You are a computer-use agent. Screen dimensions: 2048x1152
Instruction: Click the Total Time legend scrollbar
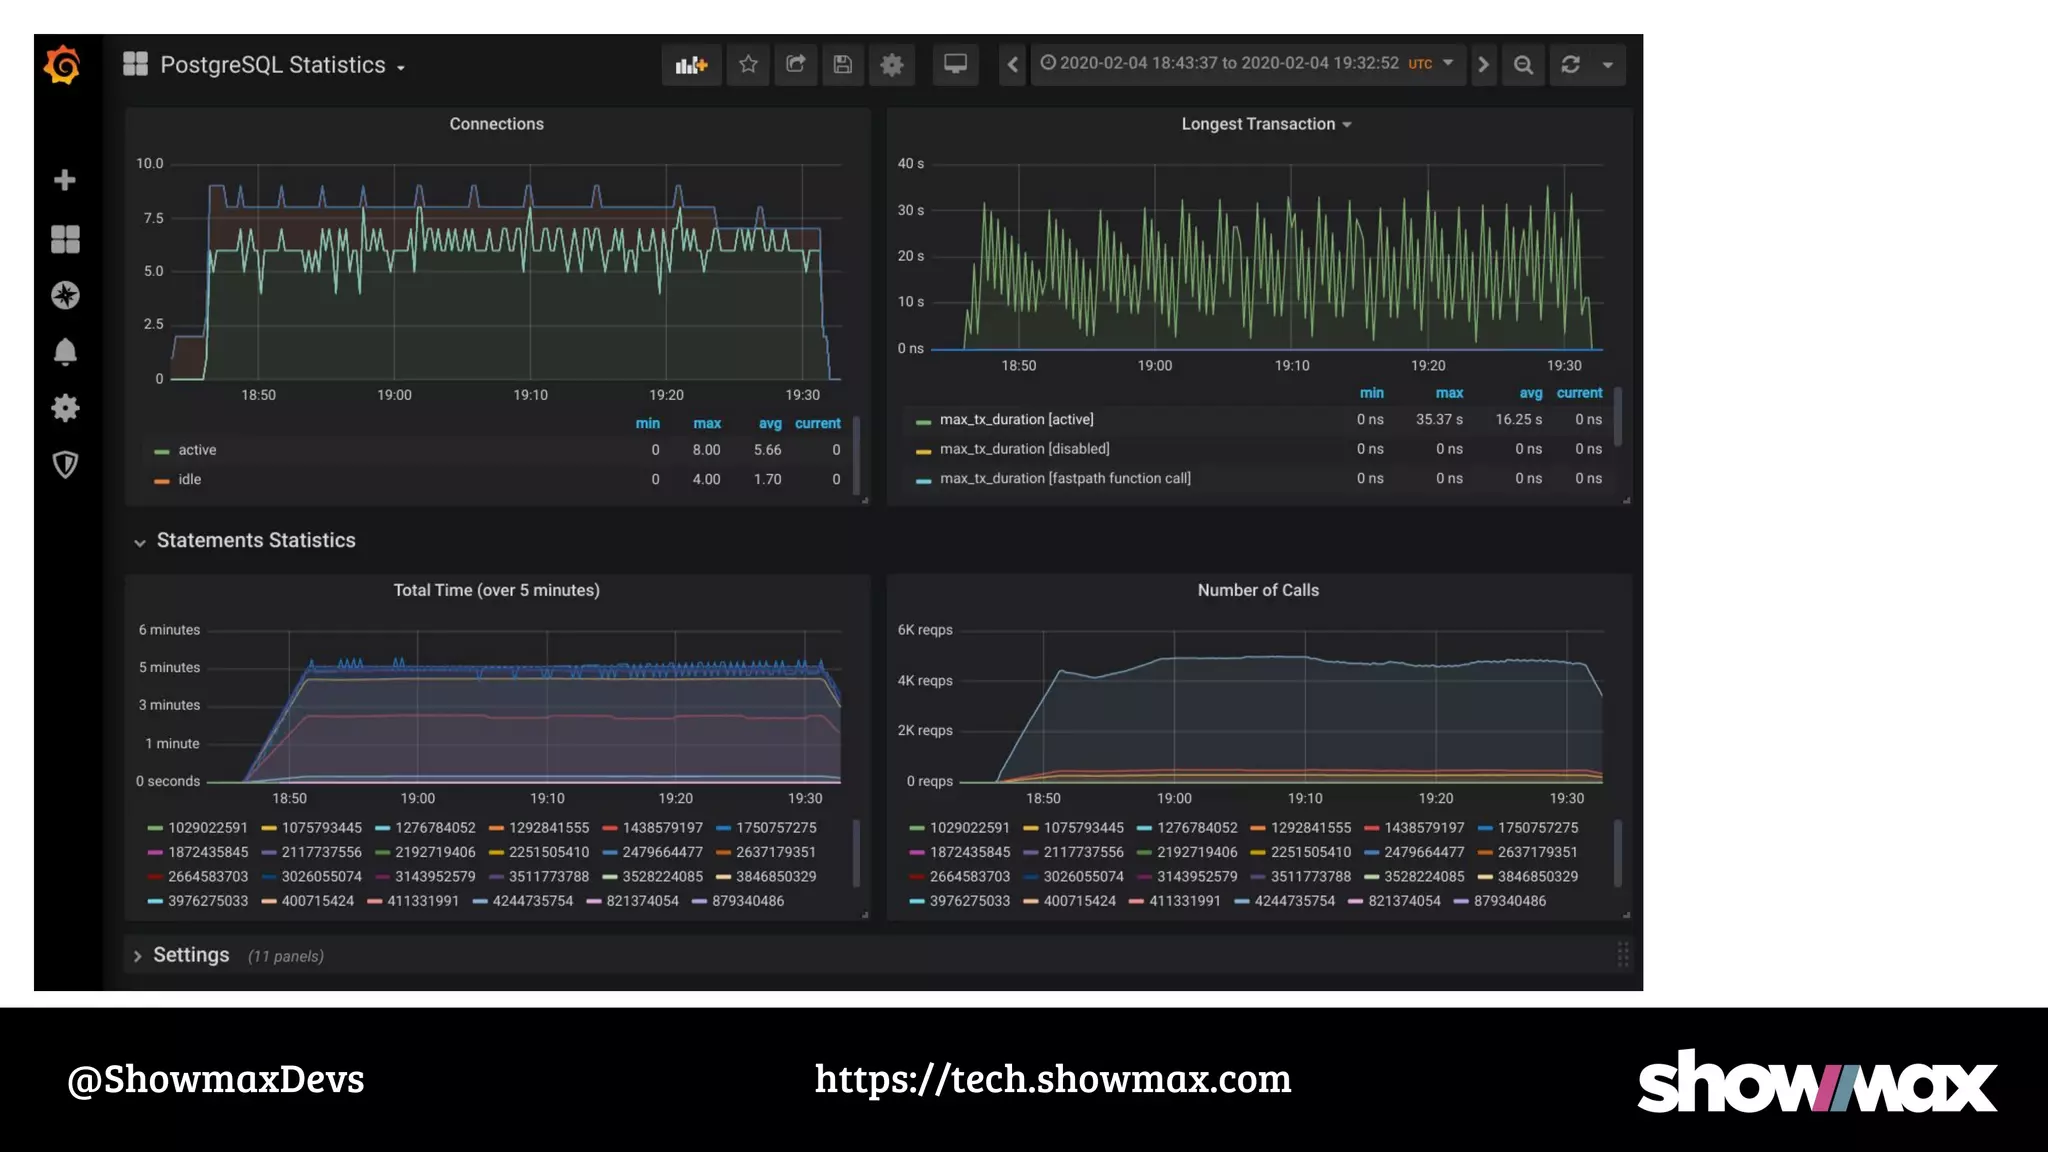click(856, 853)
